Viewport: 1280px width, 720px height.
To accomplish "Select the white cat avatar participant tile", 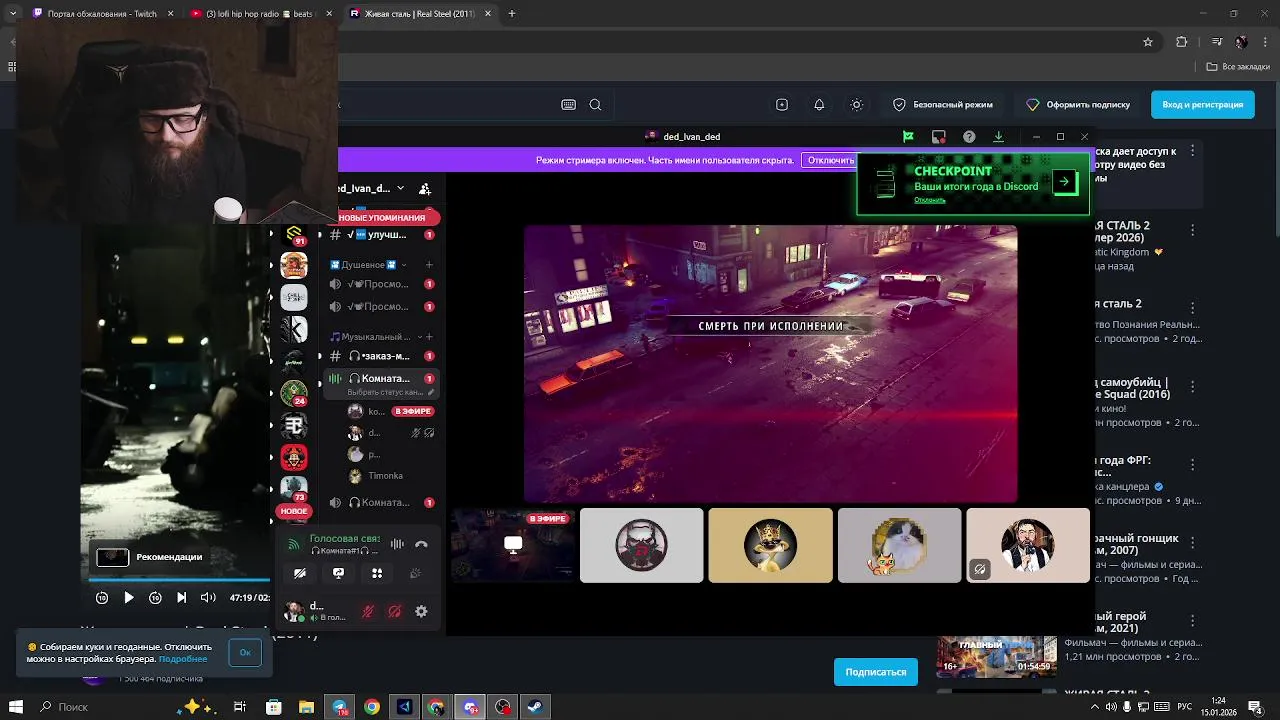I will (899, 545).
